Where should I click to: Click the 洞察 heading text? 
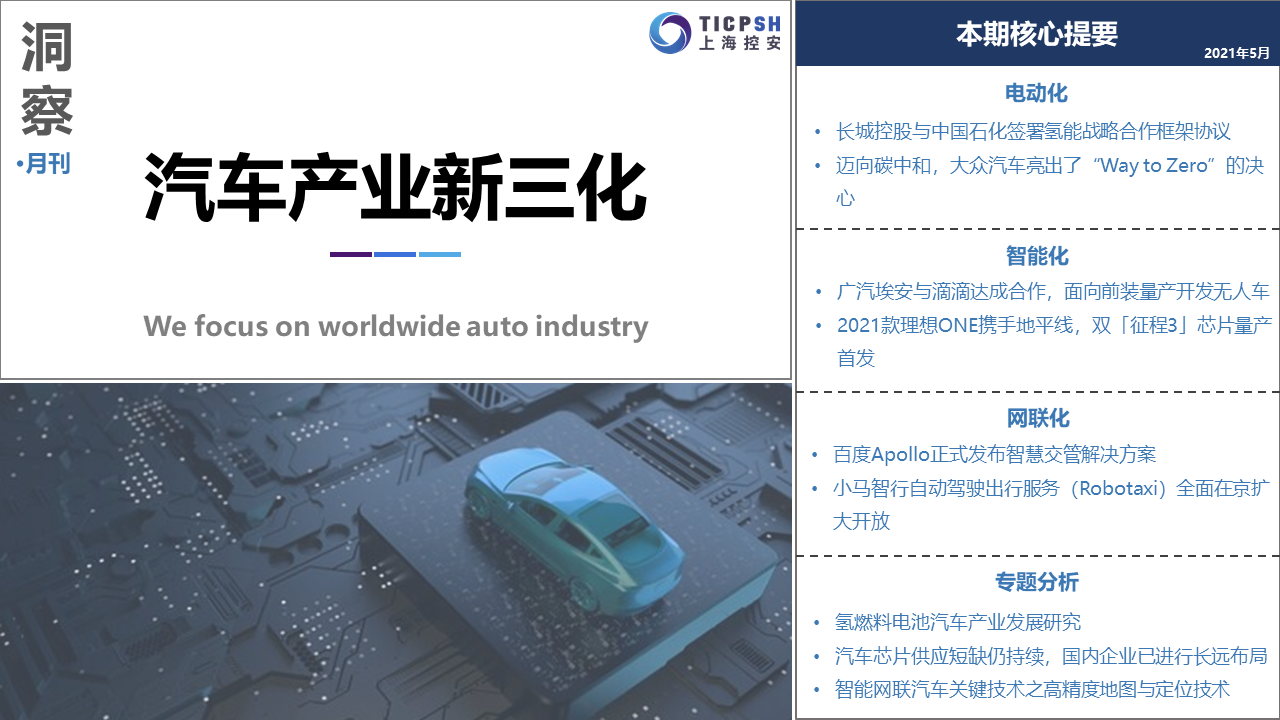click(47, 80)
